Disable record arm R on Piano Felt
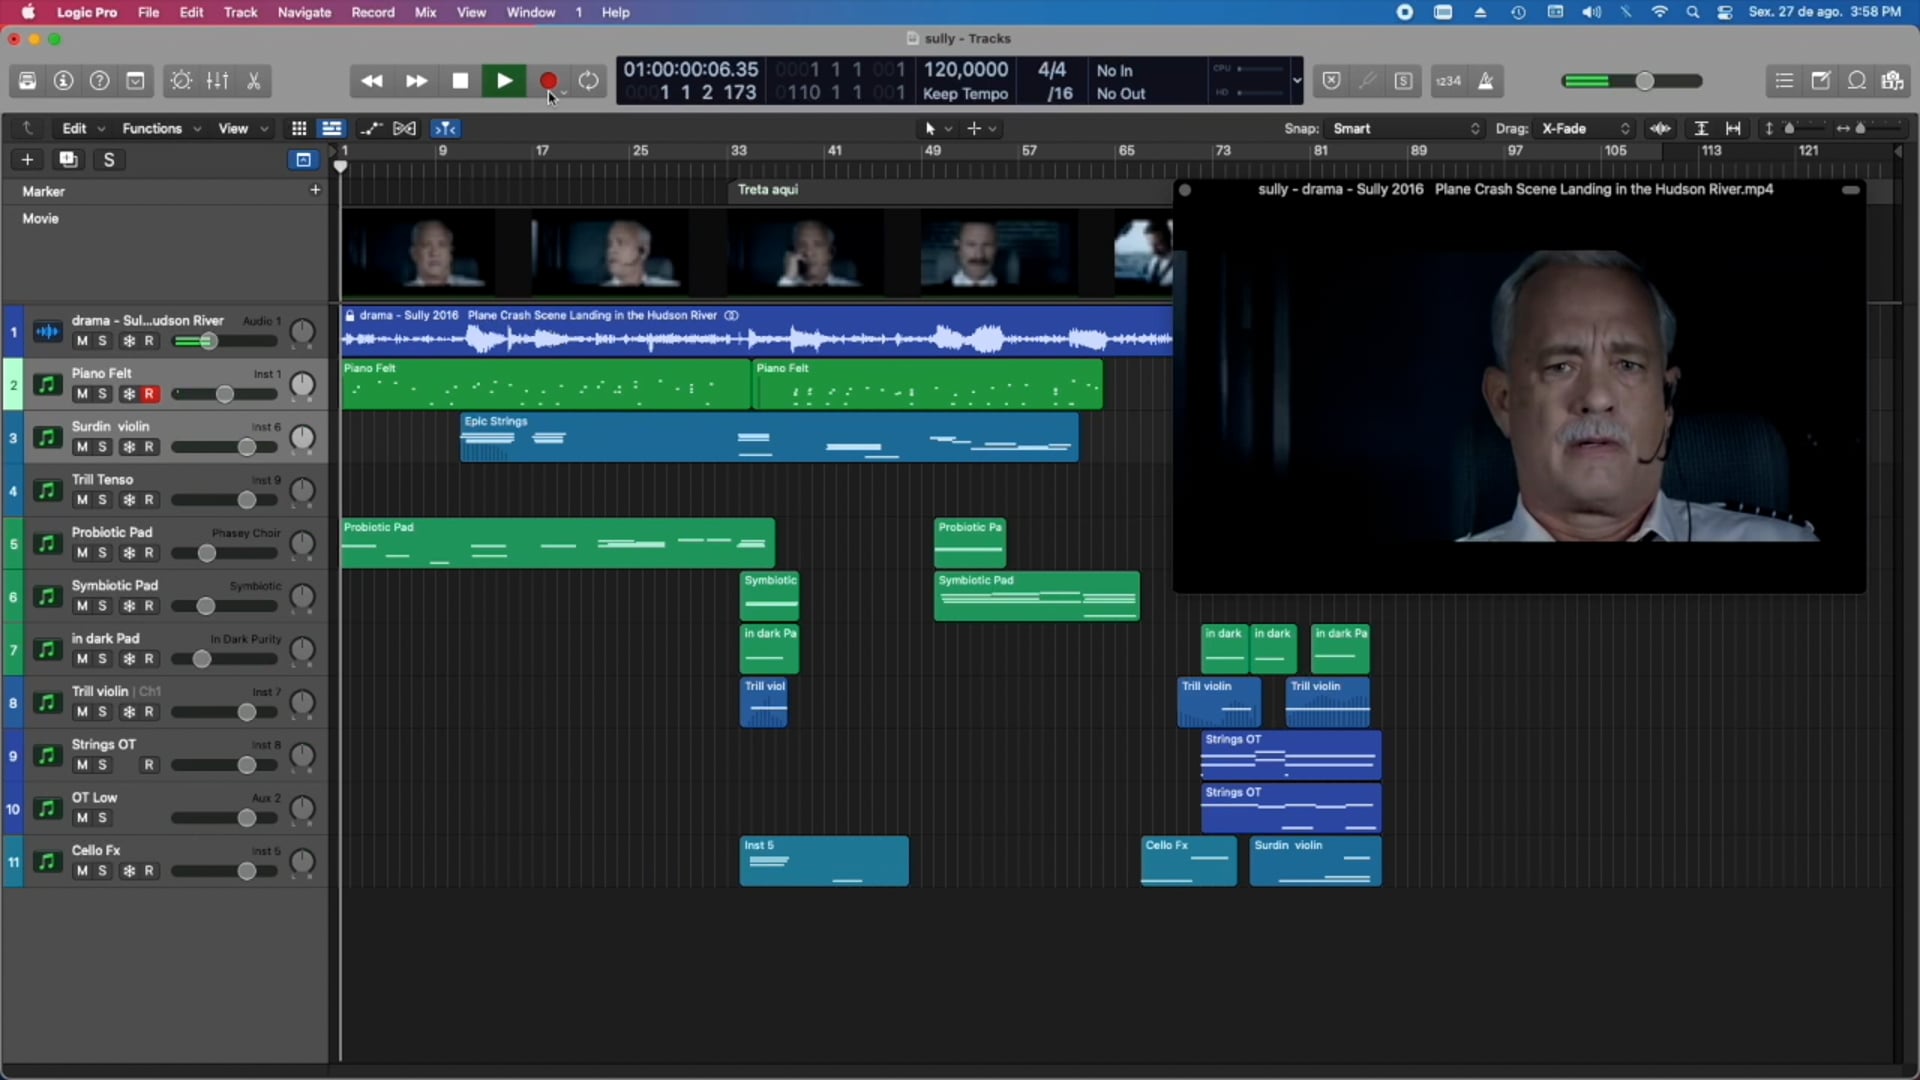The image size is (1920, 1080). pyautogui.click(x=149, y=394)
